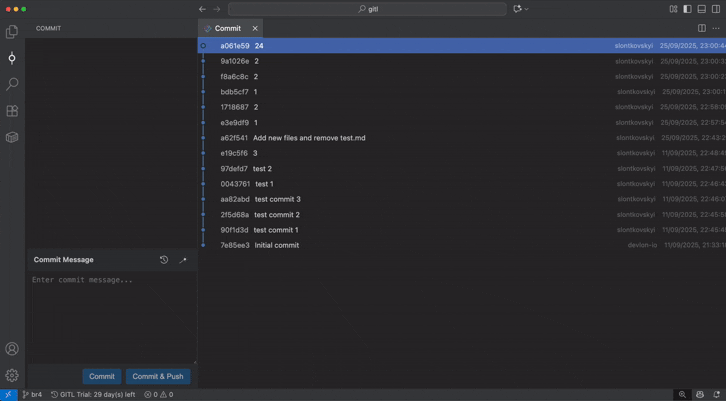The height and width of the screenshot is (401, 726).
Task: Close the Commit tab
Action: [255, 28]
